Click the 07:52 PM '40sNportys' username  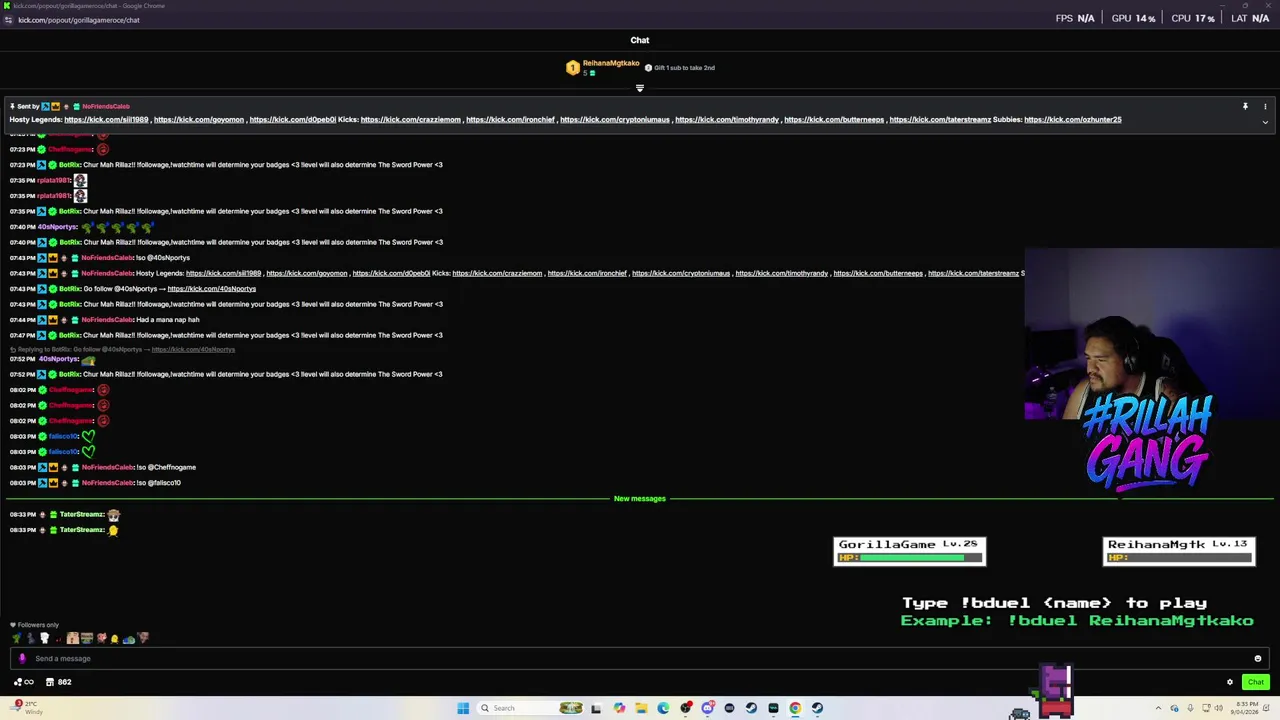point(58,359)
